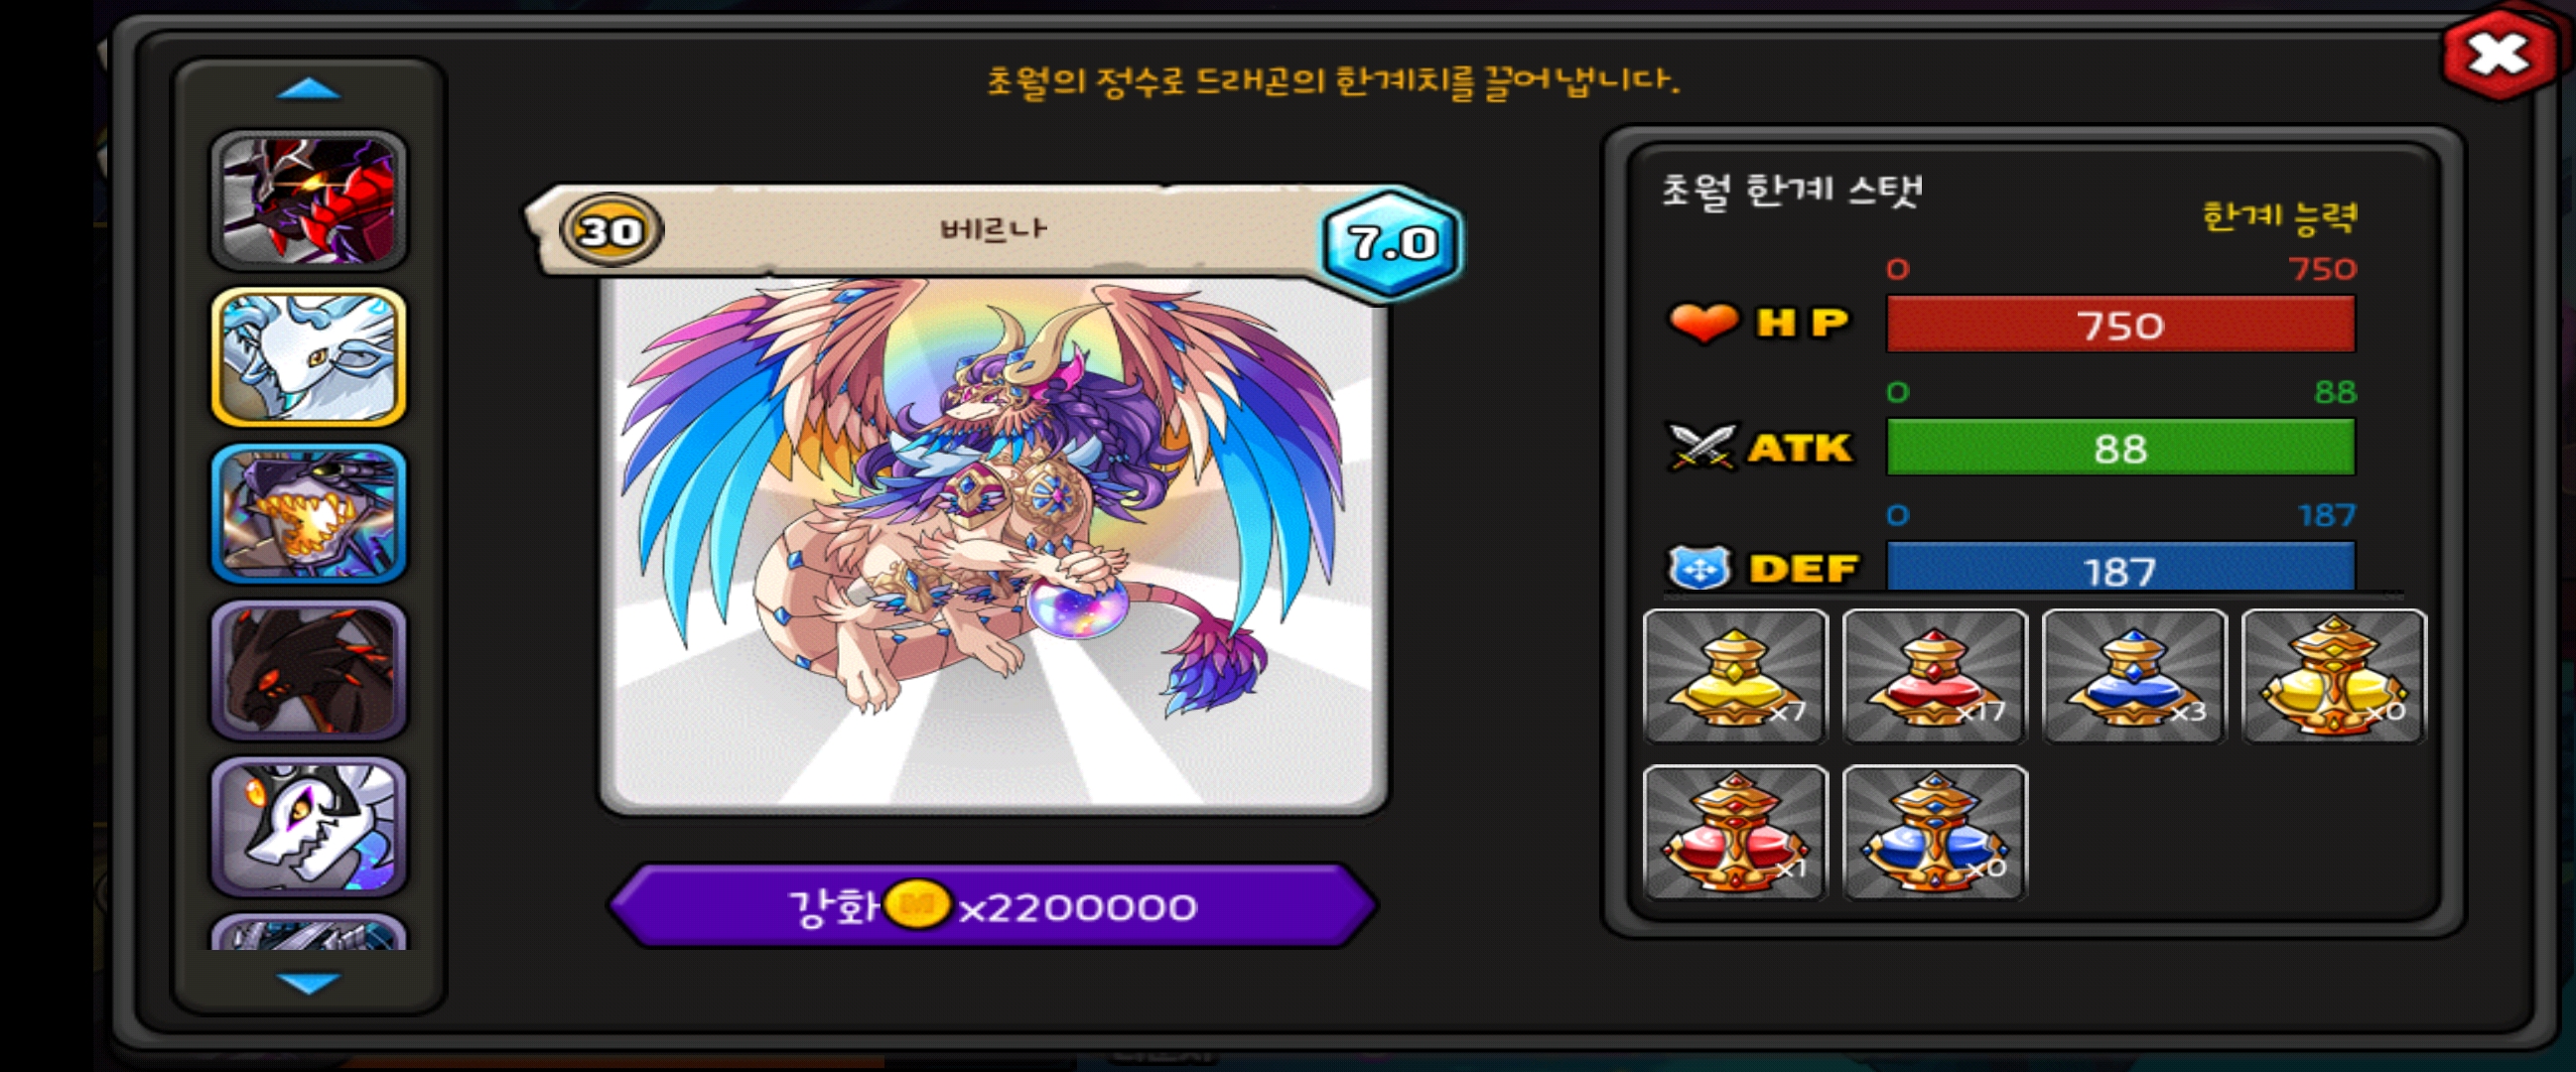The image size is (2576, 1072).
Task: Tap the red HP 750 stat bar
Action: [x=2120, y=324]
